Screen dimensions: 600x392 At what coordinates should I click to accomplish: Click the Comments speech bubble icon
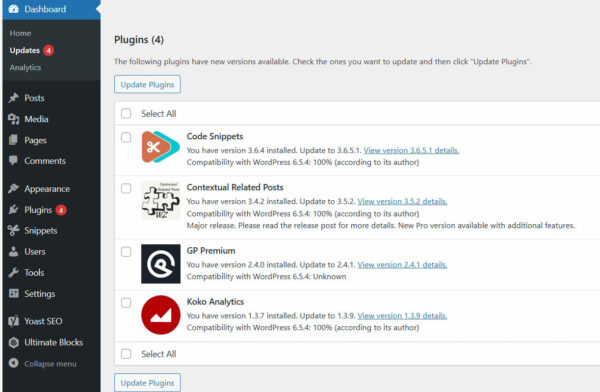(13, 161)
